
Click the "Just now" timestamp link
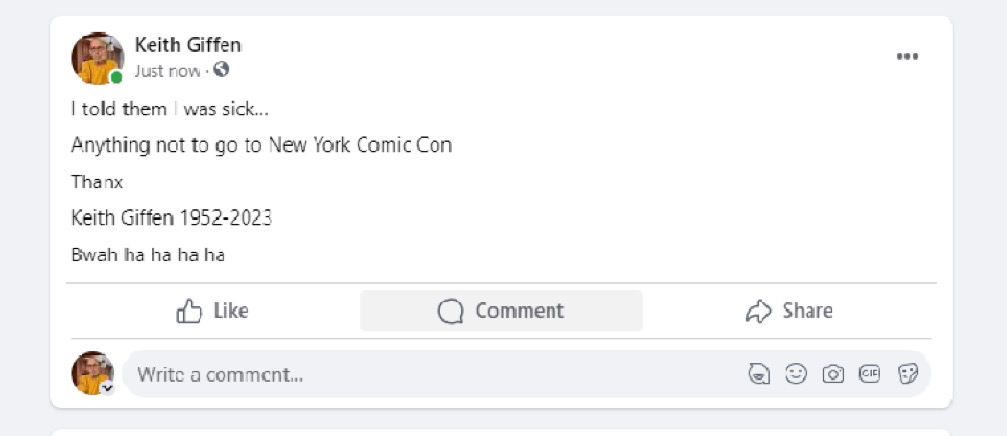[x=167, y=71]
